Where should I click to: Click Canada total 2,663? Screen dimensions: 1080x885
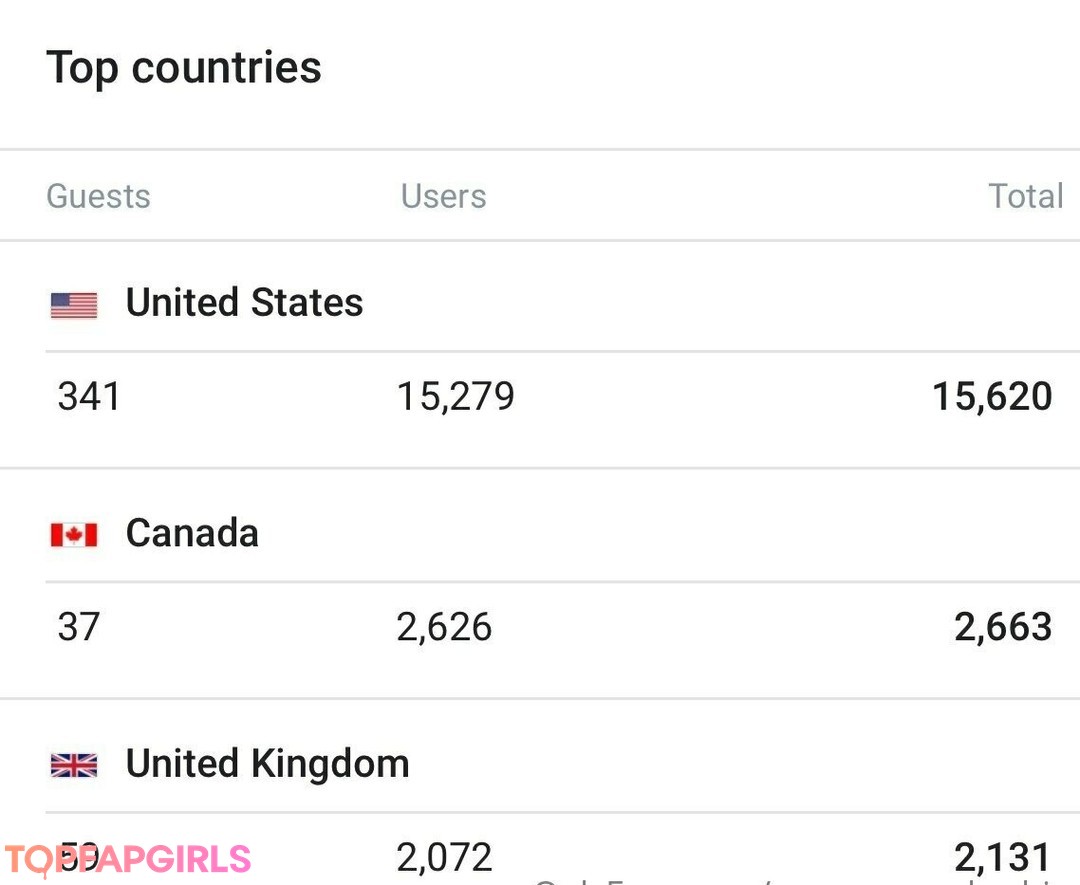click(x=1002, y=628)
